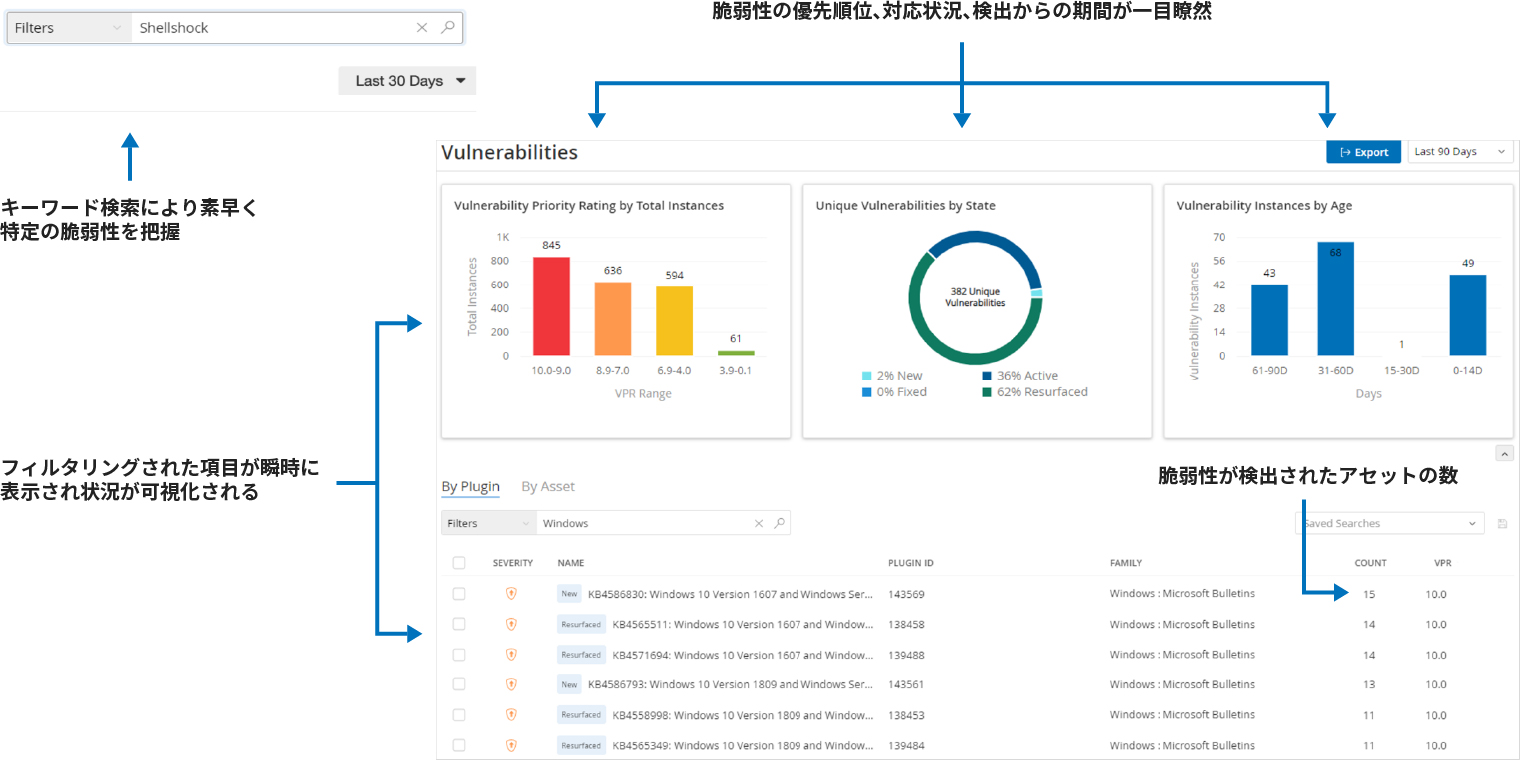Select the By Plugin tab
Screen dimensions: 1520x760
(x=470, y=487)
